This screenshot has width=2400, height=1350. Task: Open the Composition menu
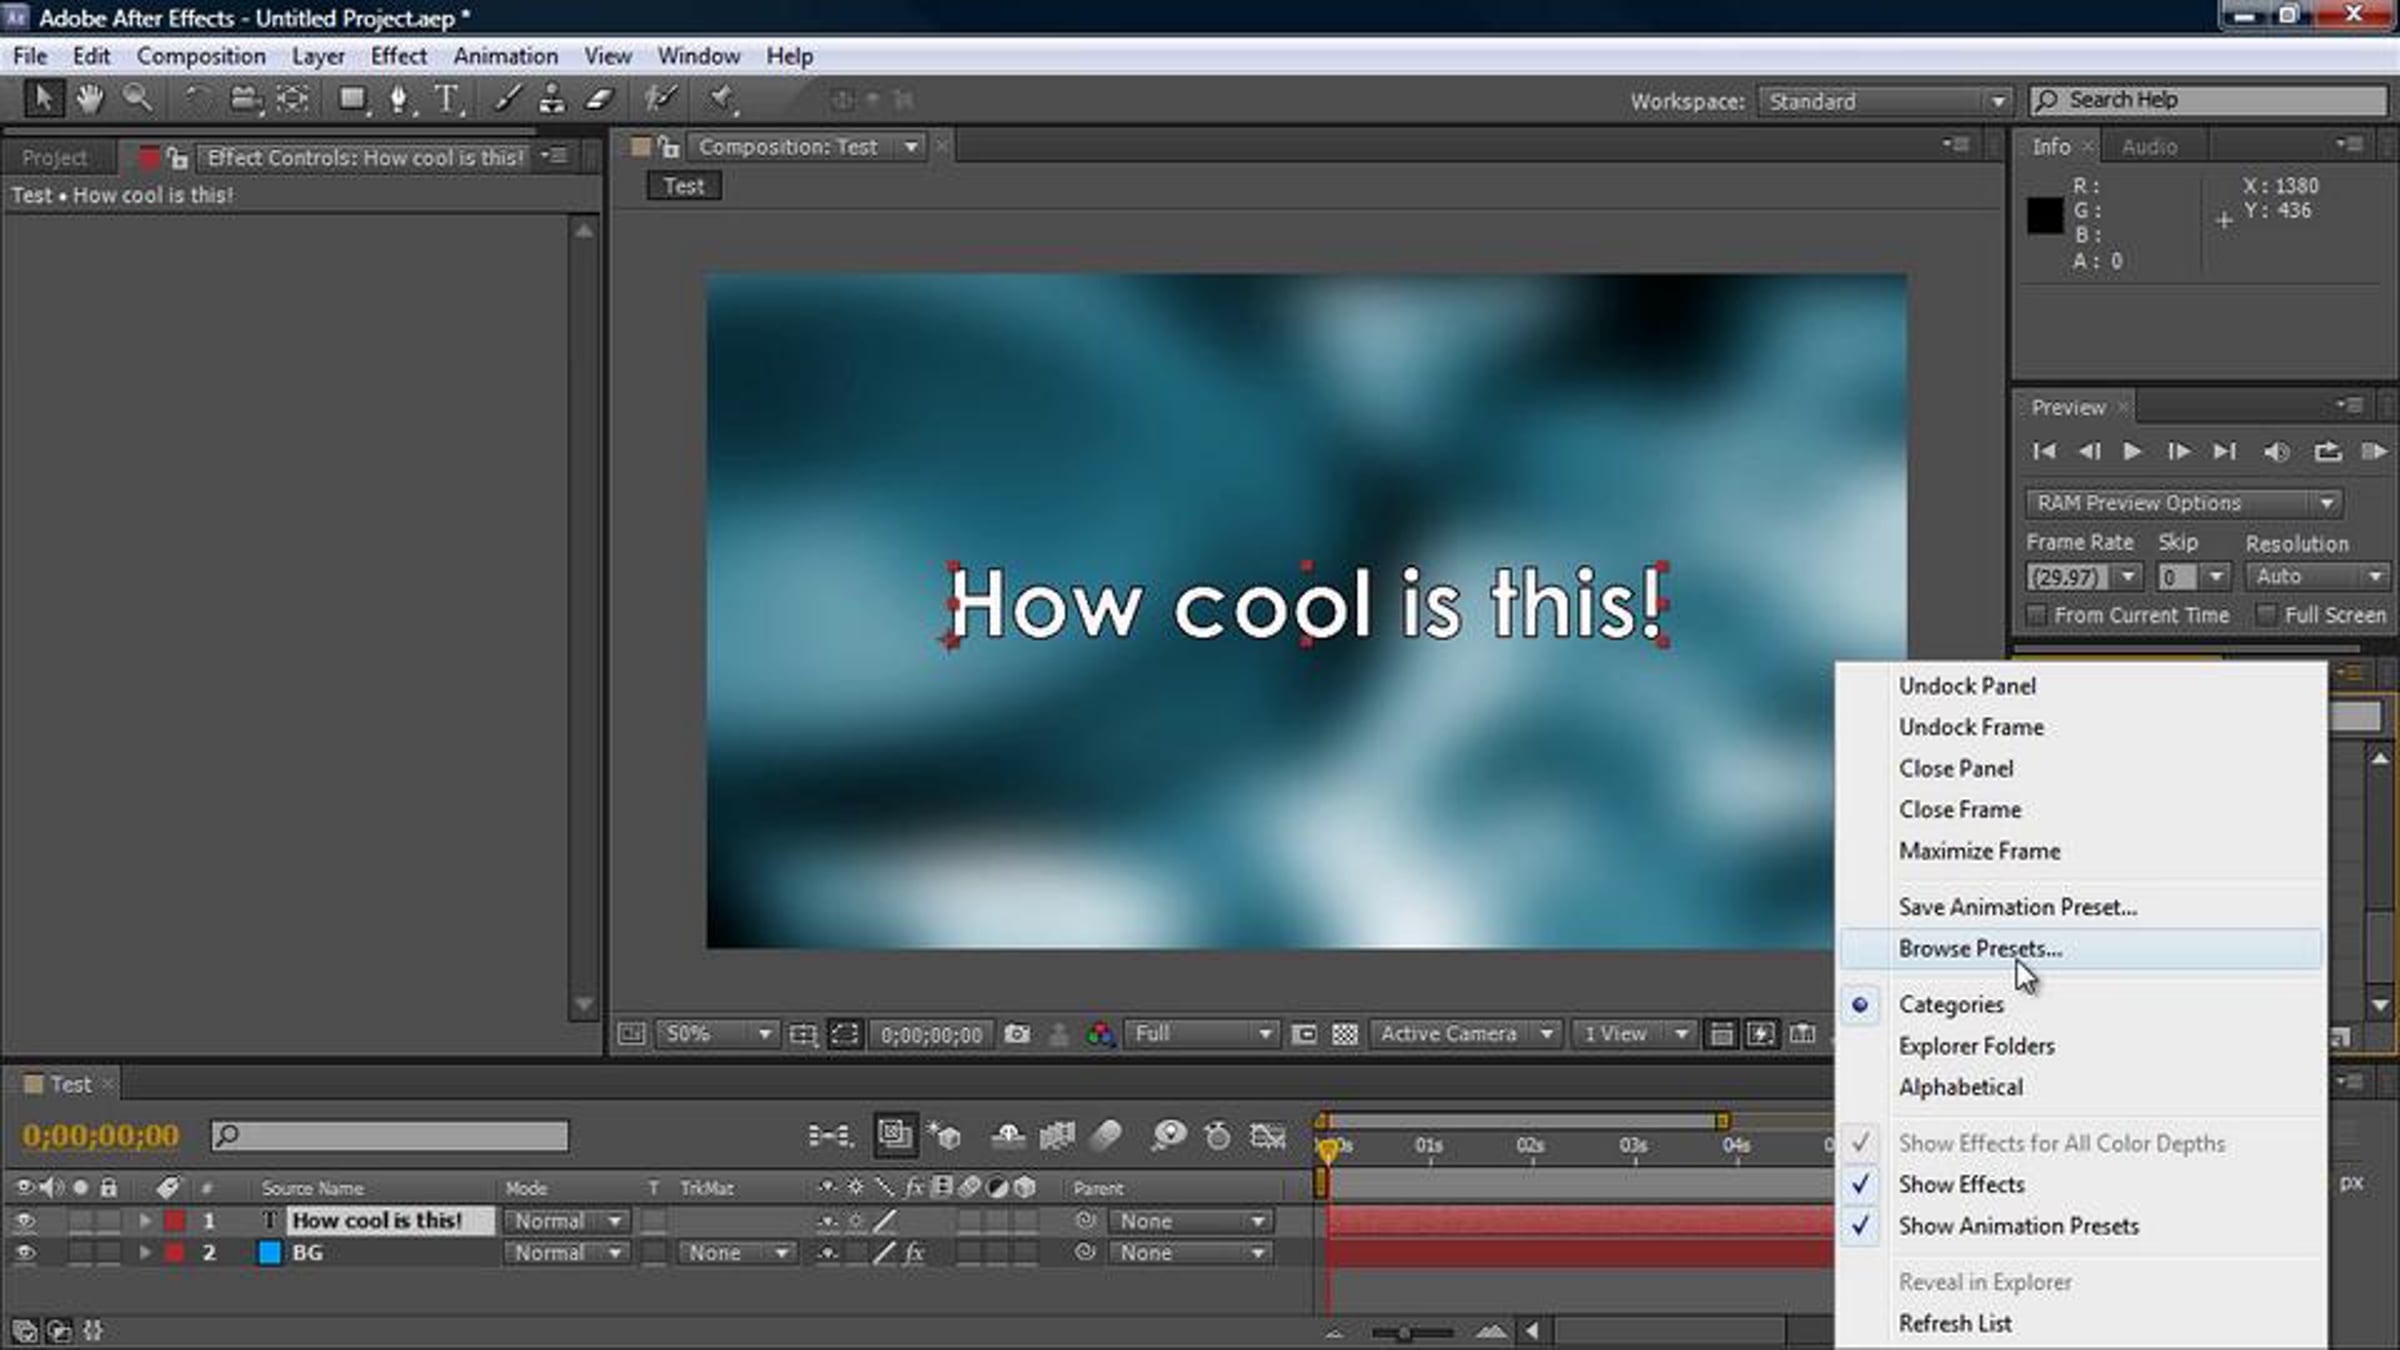[x=201, y=56]
